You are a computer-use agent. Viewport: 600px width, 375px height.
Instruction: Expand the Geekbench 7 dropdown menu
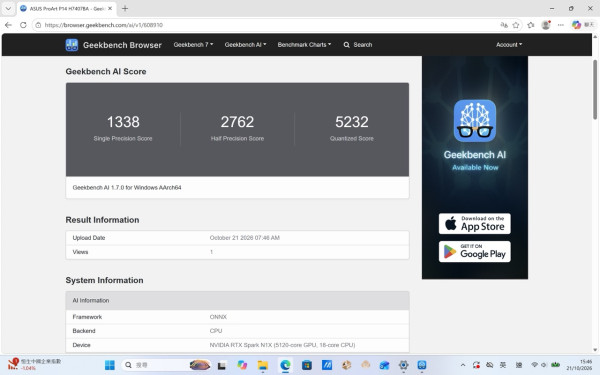point(193,45)
